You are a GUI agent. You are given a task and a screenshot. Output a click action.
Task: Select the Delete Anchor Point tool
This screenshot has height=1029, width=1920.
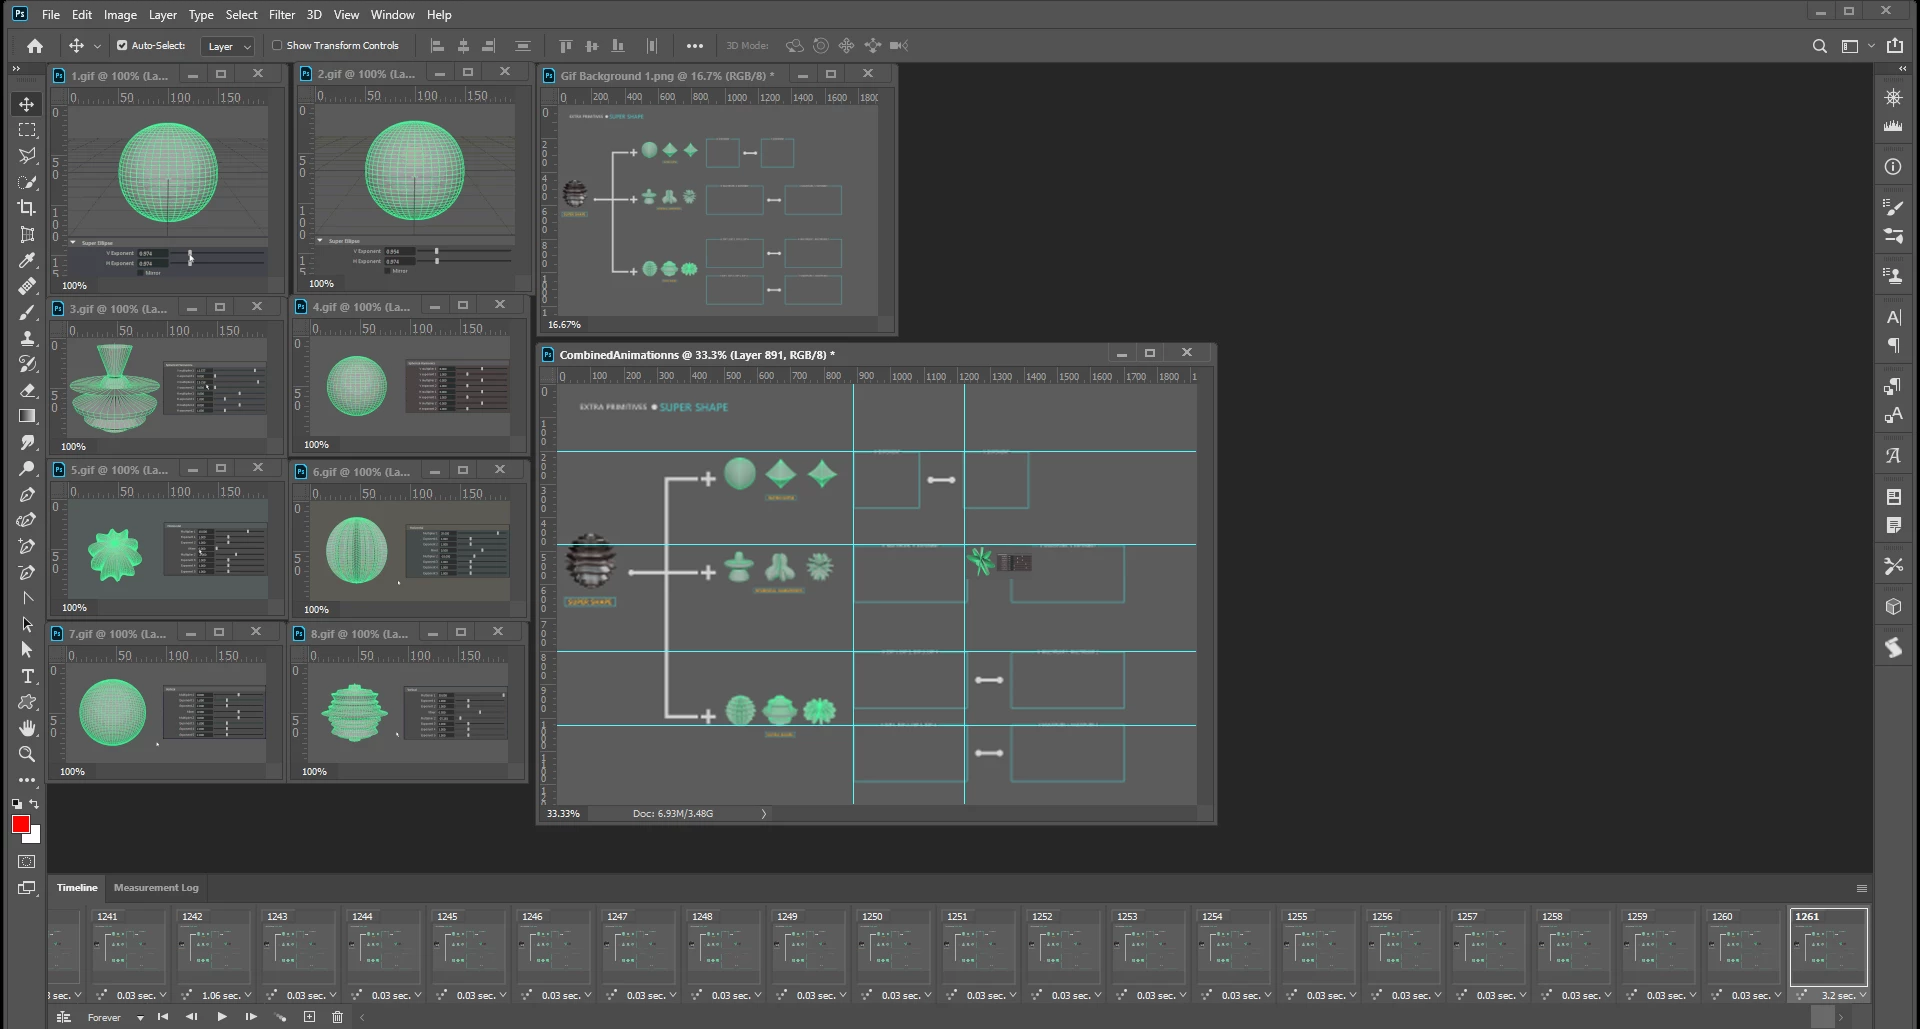pyautogui.click(x=27, y=572)
